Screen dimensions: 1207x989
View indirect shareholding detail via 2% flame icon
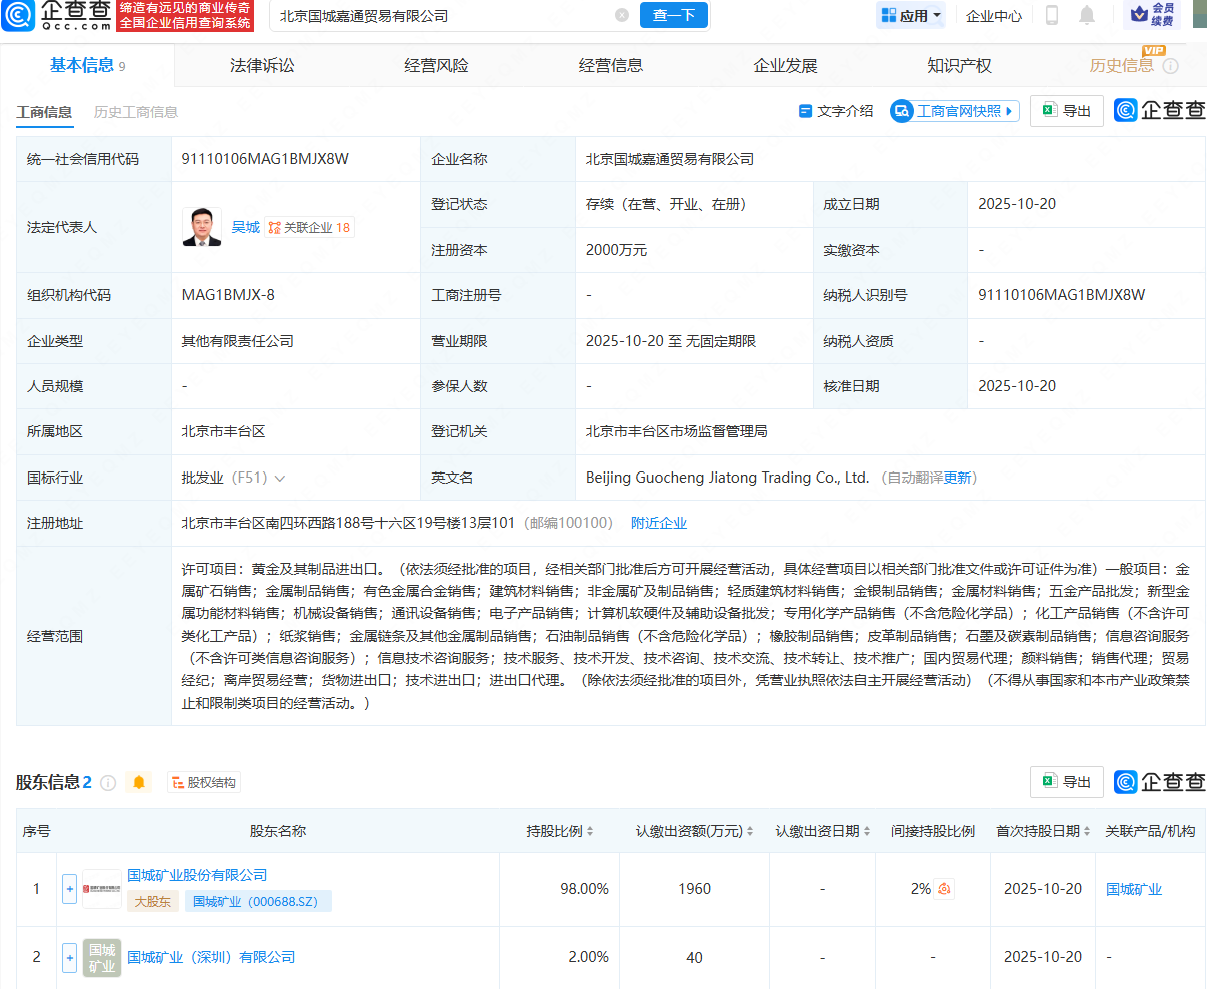[944, 888]
